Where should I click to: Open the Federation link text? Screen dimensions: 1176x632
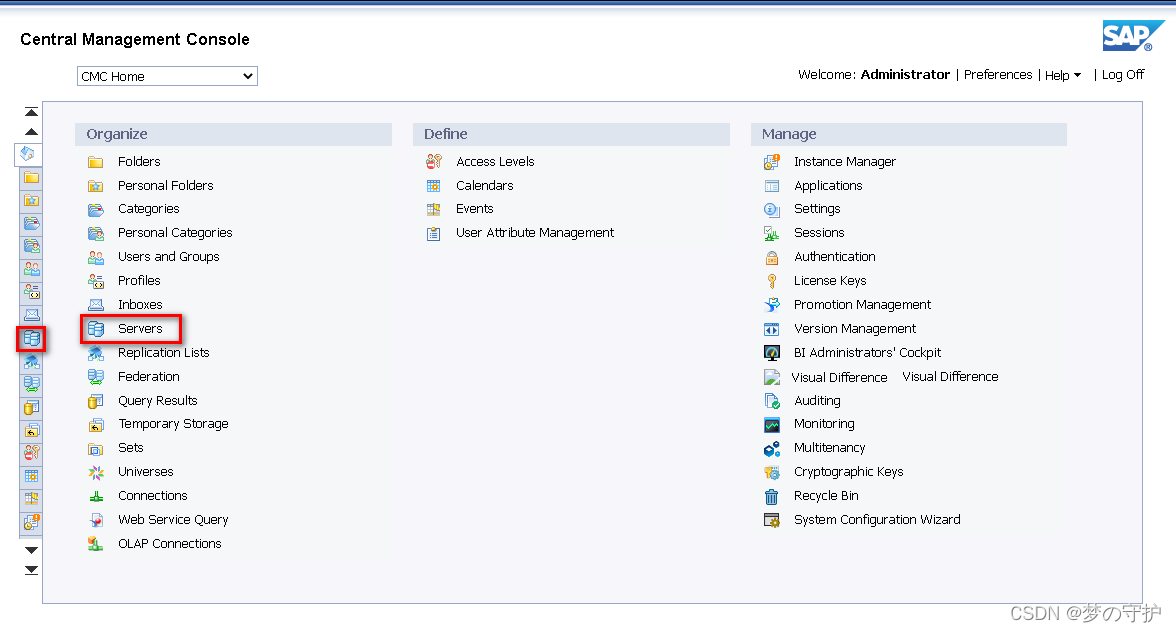[x=148, y=376]
